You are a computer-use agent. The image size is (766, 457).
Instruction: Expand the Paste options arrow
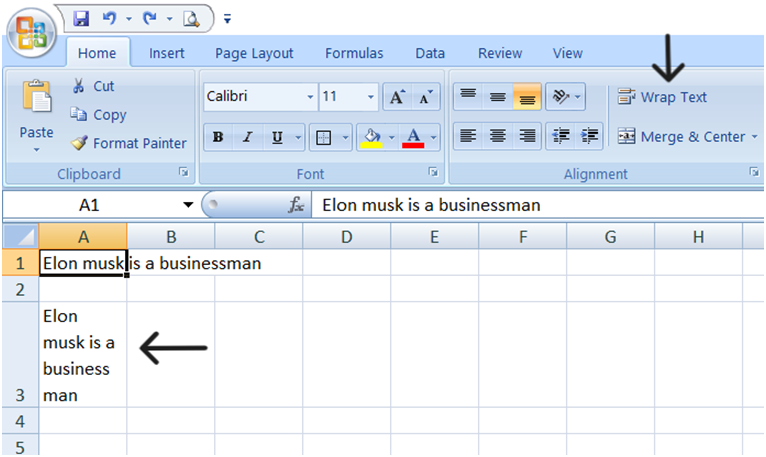[x=37, y=150]
